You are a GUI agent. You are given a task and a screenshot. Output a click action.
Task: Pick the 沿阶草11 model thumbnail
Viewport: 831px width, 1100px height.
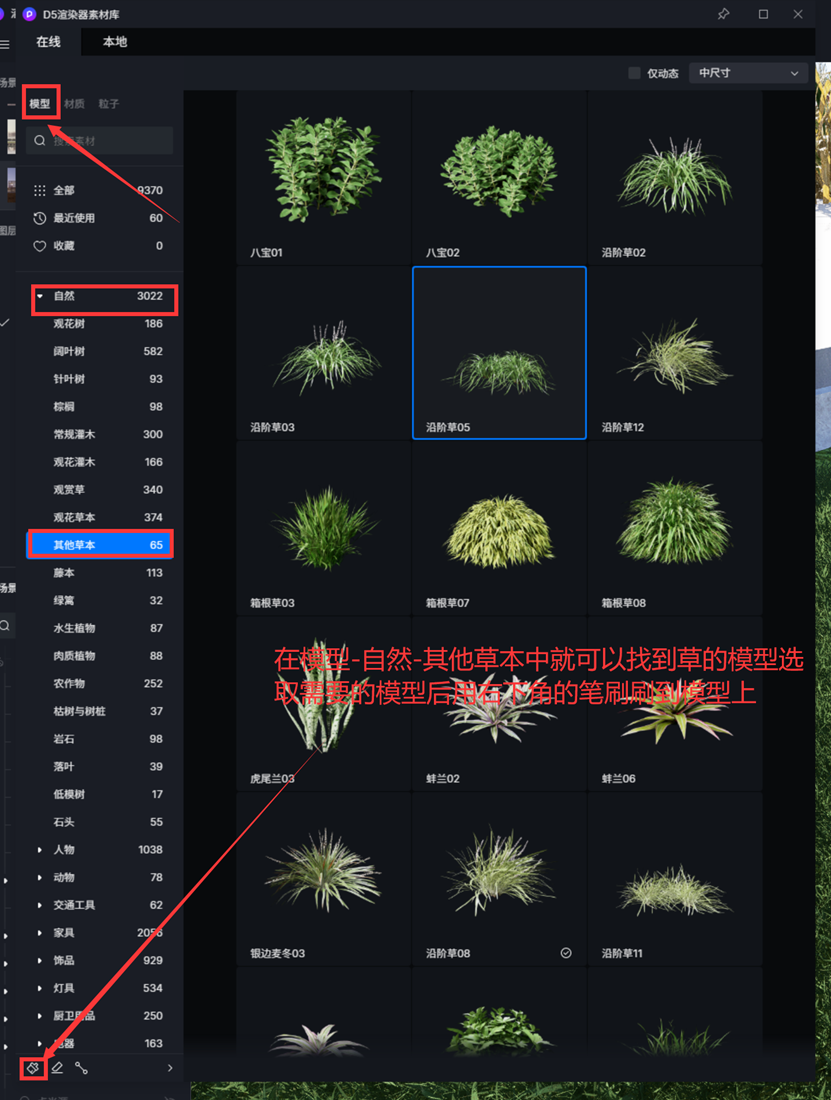pyautogui.click(x=675, y=879)
